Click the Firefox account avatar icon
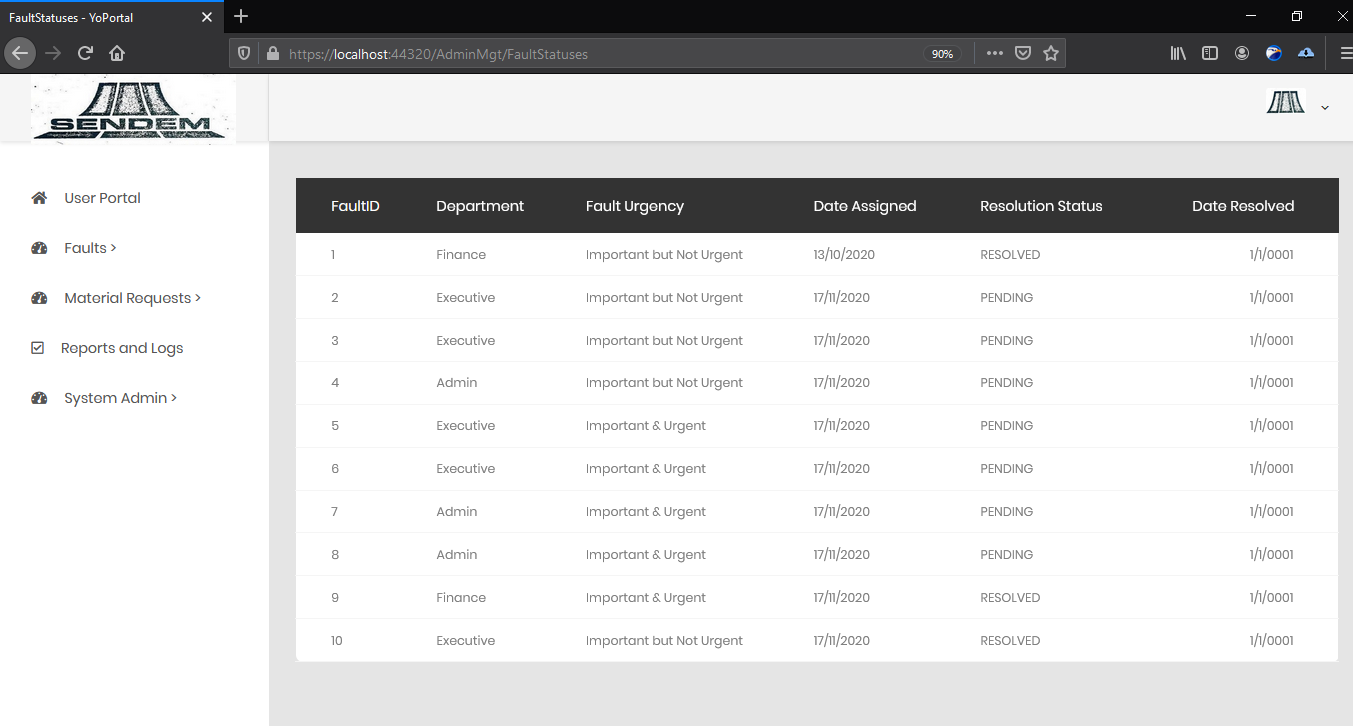Image resolution: width=1353 pixels, height=726 pixels. point(1242,54)
